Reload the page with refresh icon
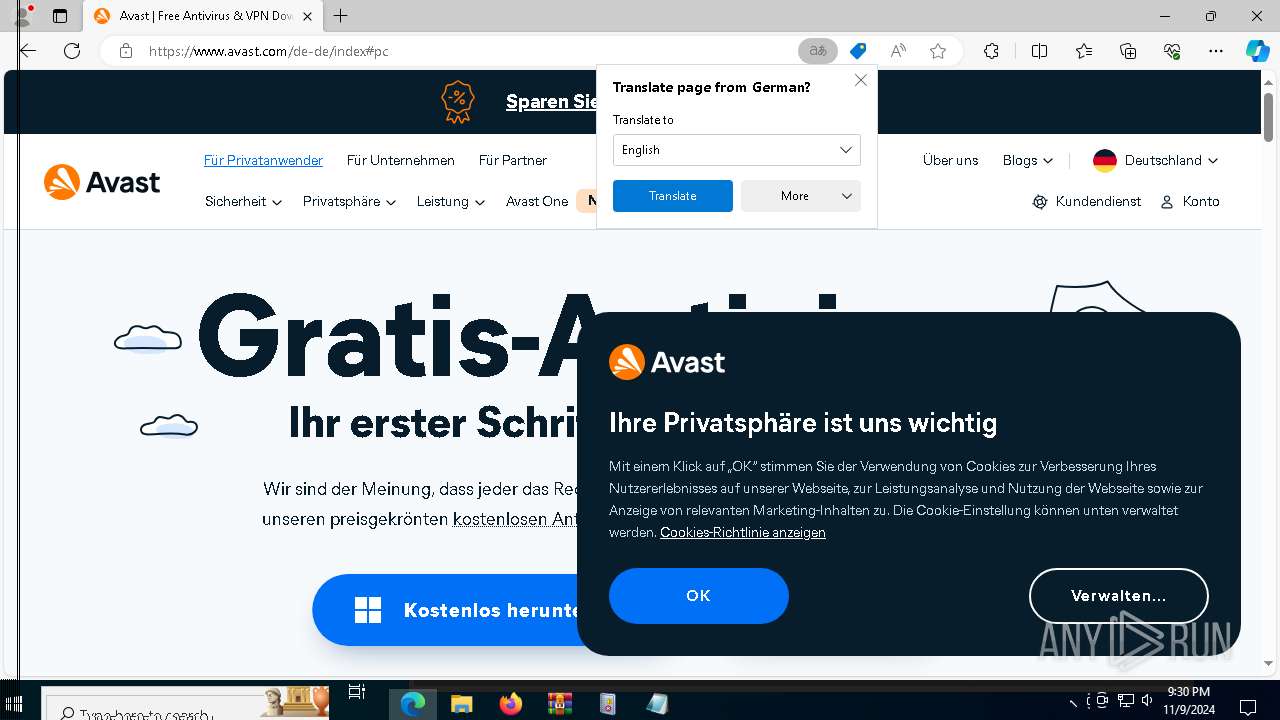 tap(72, 51)
